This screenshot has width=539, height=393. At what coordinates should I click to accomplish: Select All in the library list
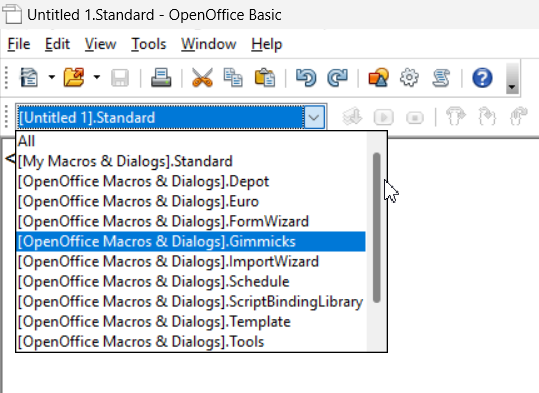191,141
